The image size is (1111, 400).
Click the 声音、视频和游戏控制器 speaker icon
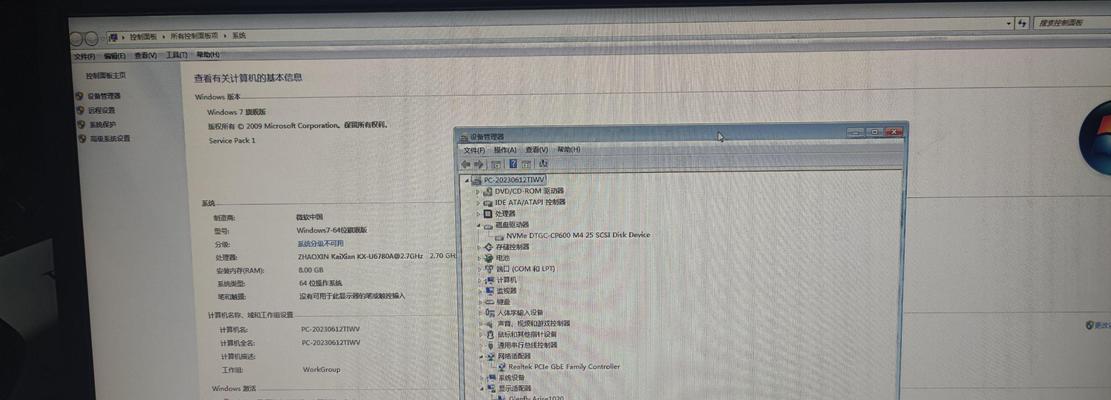pos(490,324)
